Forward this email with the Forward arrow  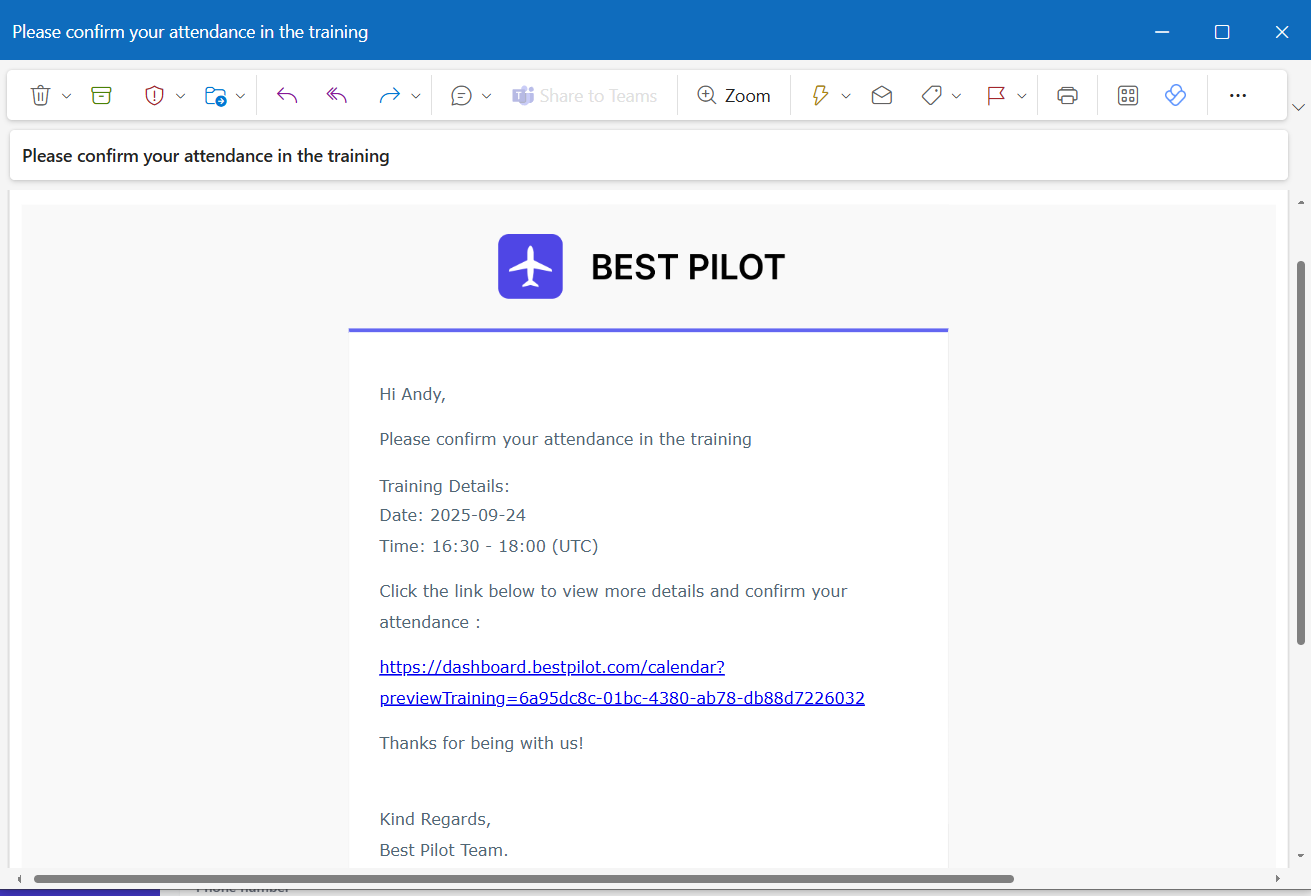[x=389, y=96]
